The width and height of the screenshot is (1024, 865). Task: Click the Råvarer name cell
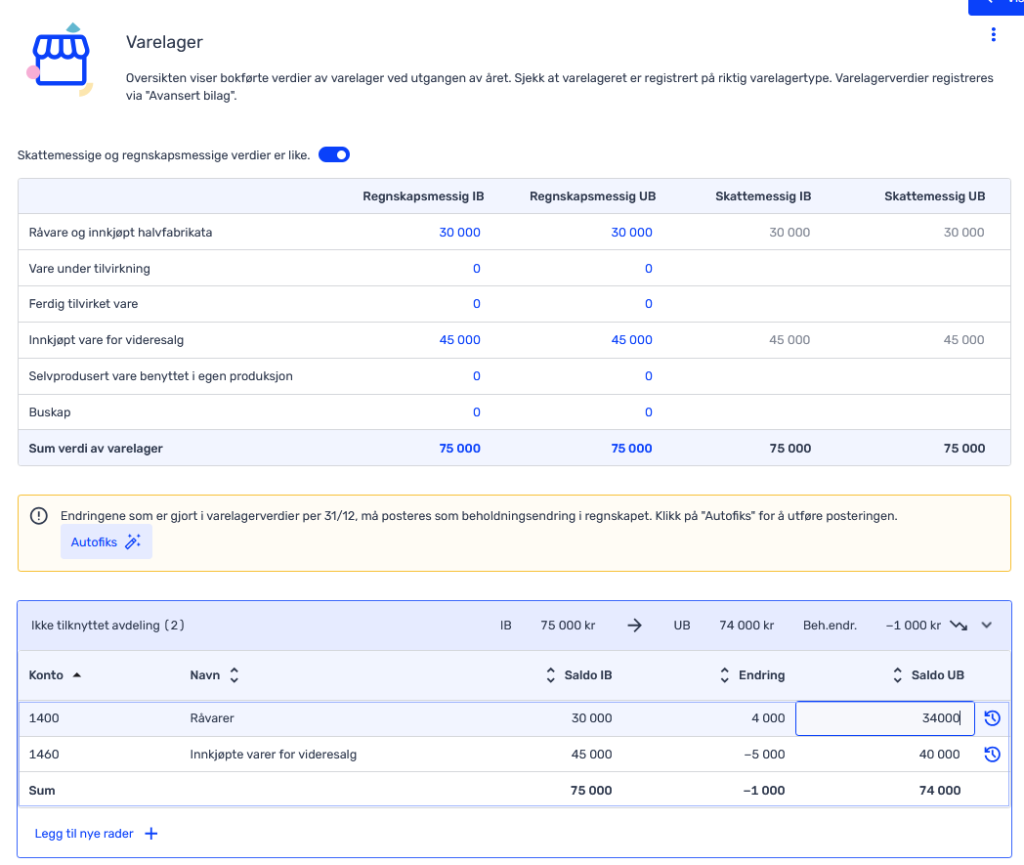click(x=212, y=718)
